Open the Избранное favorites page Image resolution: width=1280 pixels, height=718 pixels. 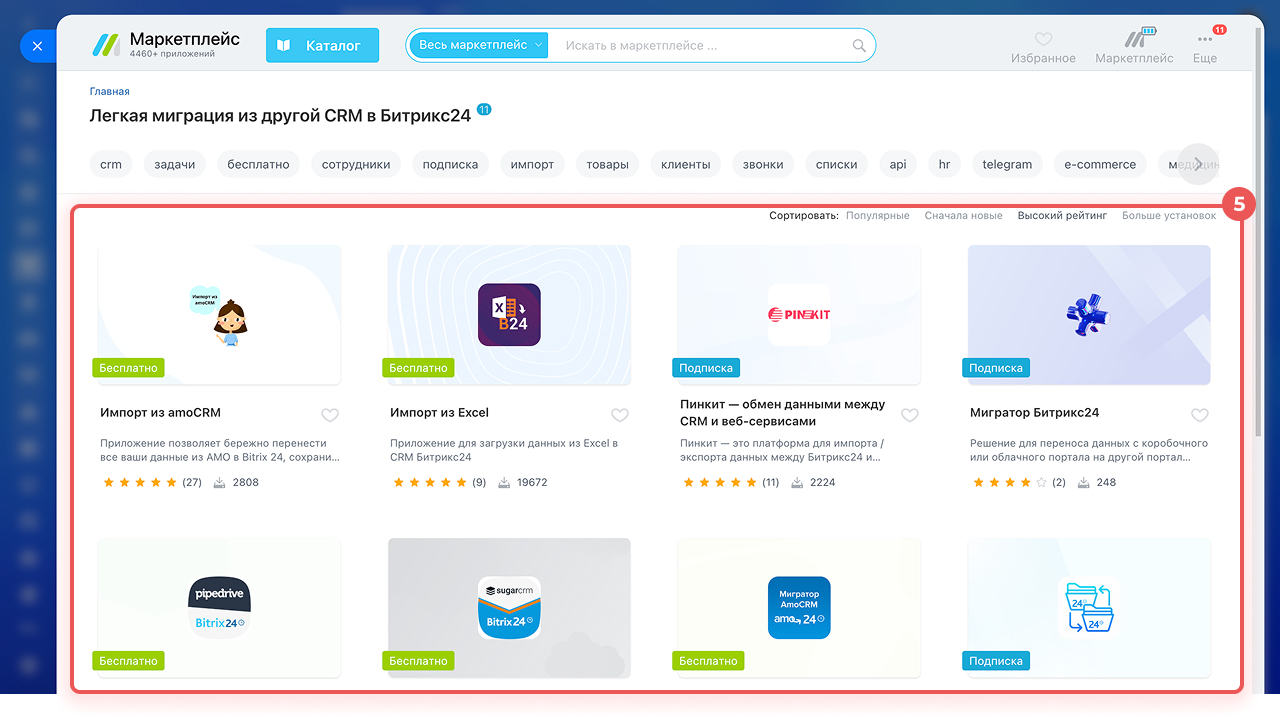click(x=1043, y=47)
